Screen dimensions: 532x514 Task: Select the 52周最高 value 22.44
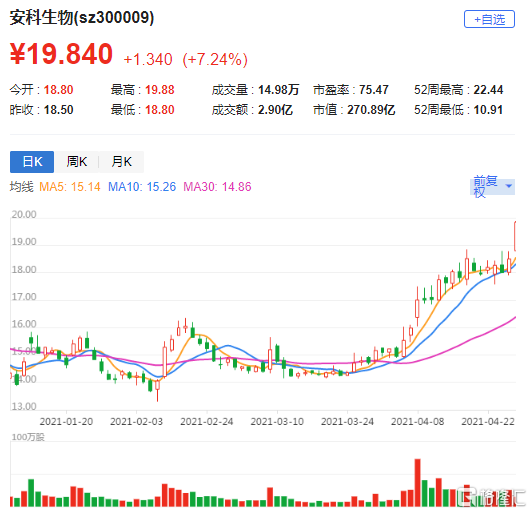point(488,90)
